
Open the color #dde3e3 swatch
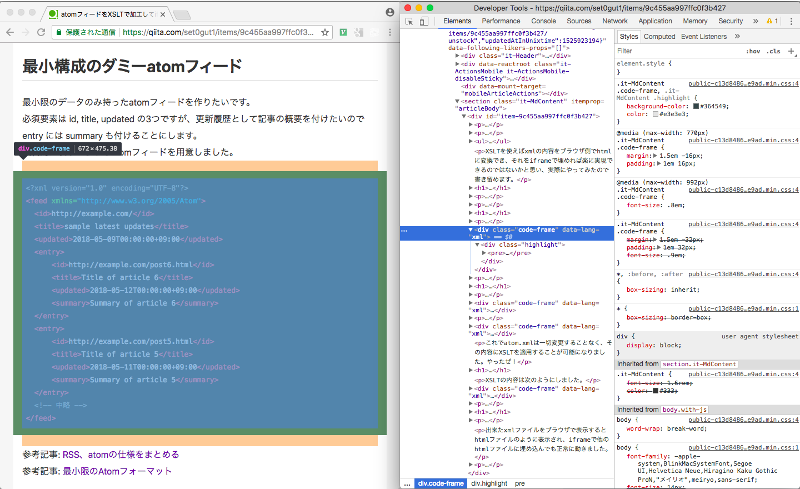[x=656, y=114]
